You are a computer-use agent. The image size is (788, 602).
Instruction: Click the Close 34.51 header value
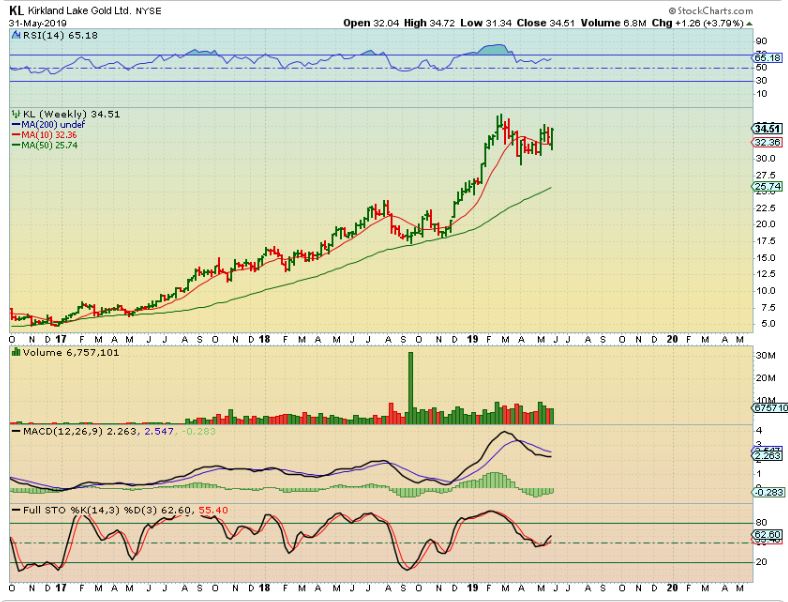(x=546, y=23)
